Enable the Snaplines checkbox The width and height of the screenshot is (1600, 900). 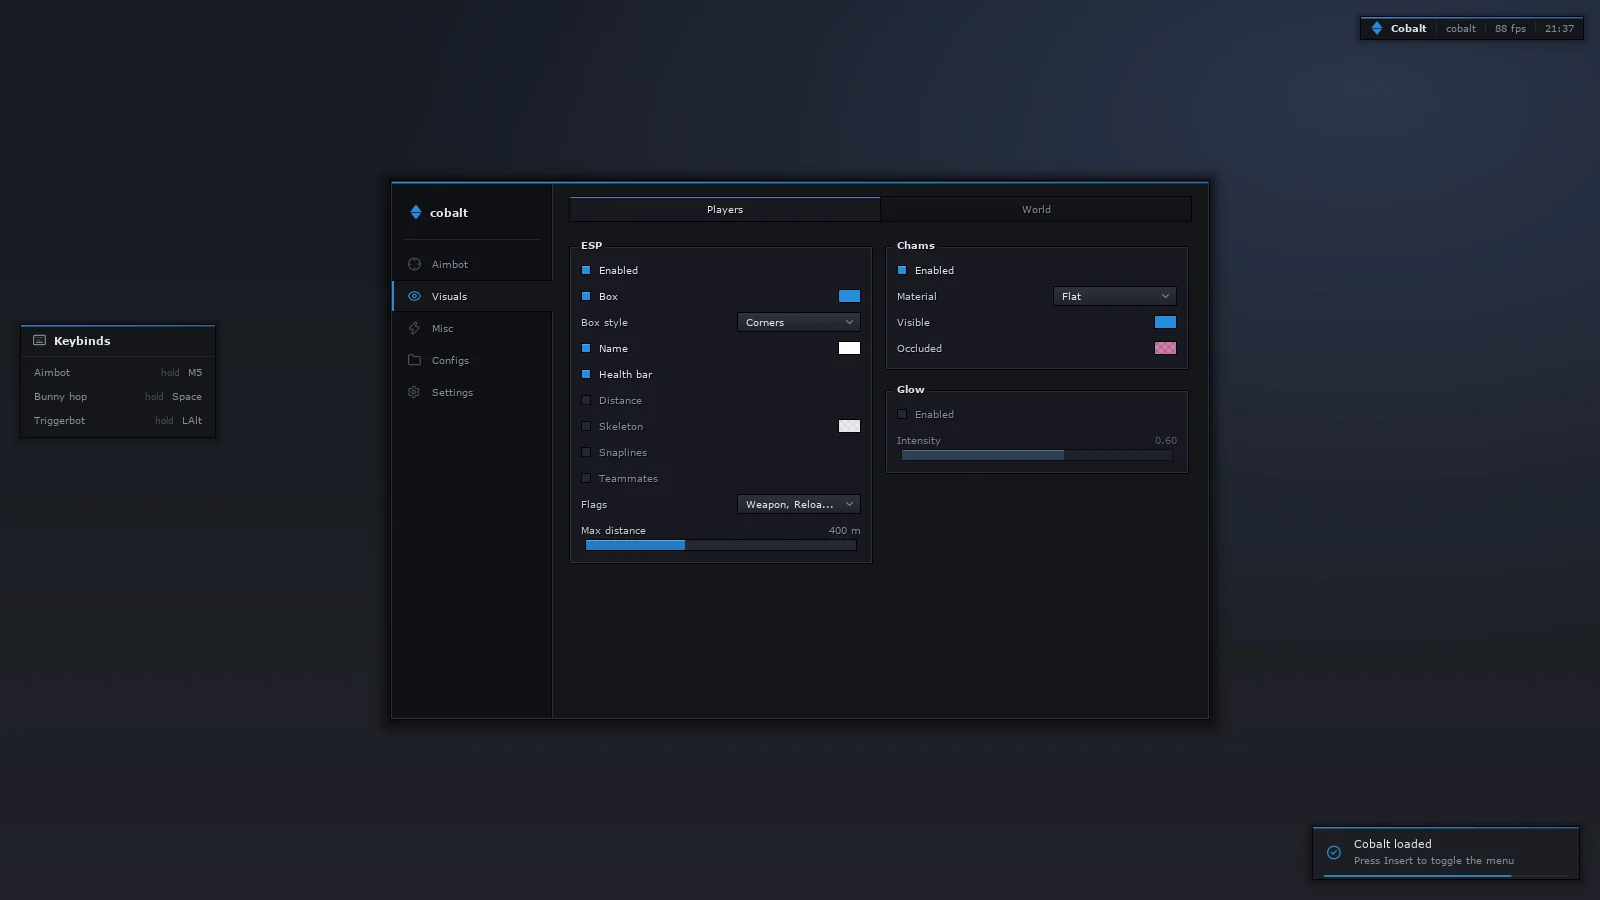pyautogui.click(x=586, y=452)
